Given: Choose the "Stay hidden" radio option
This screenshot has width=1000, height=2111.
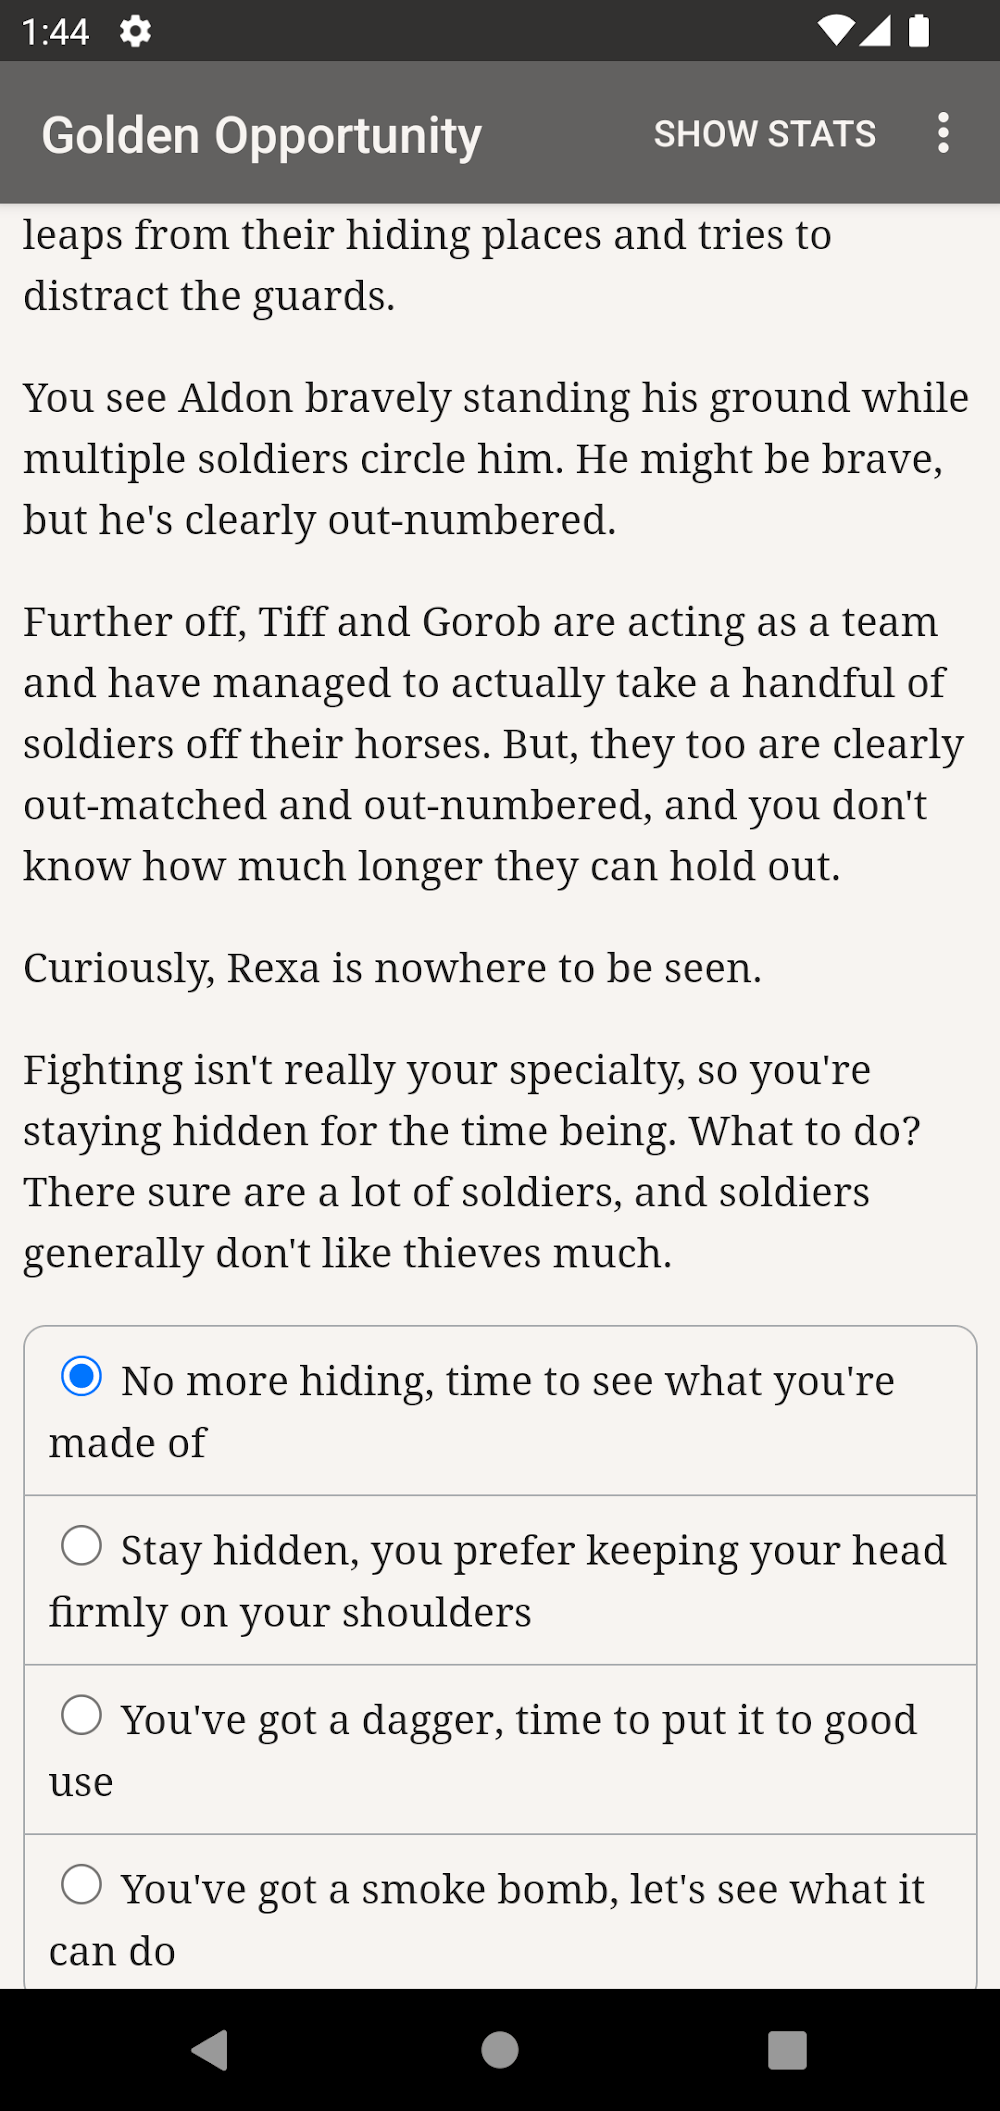Looking at the screenshot, I should 82,1546.
